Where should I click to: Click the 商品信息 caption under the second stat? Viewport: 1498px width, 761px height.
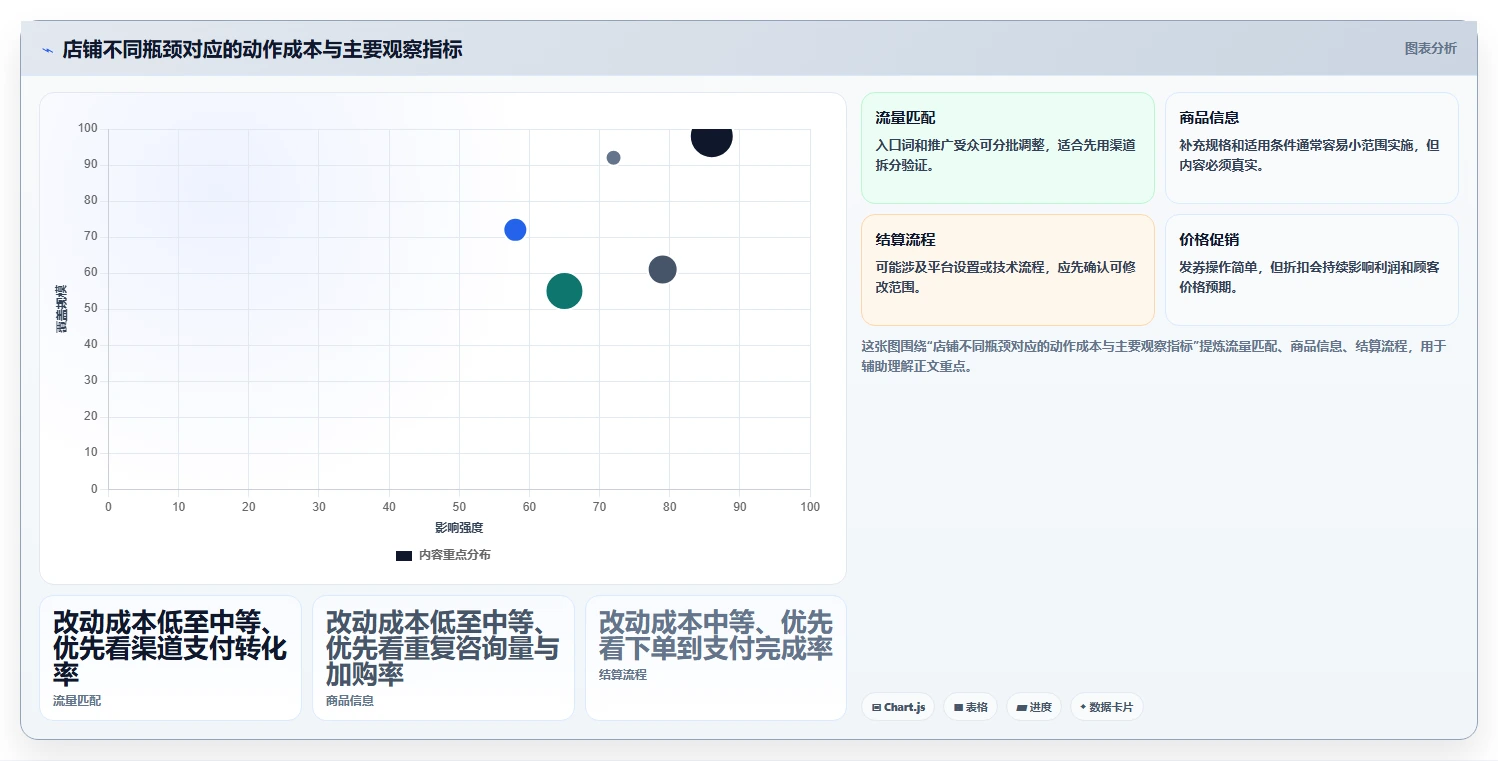point(350,701)
